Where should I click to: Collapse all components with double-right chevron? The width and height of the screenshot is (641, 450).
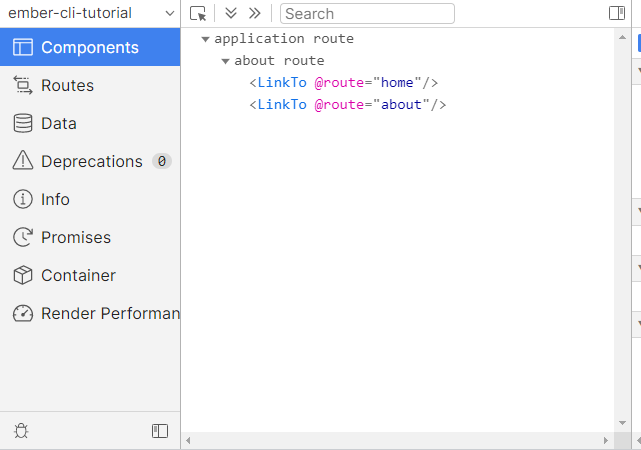pos(255,13)
